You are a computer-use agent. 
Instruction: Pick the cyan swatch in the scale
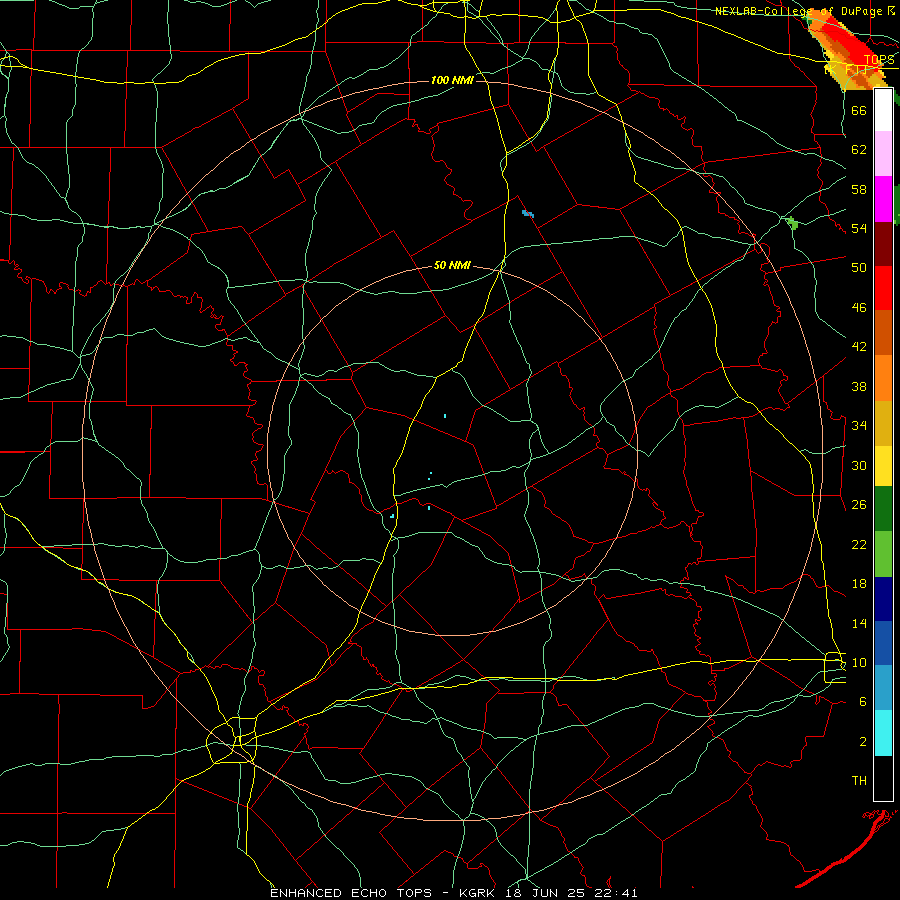883,733
